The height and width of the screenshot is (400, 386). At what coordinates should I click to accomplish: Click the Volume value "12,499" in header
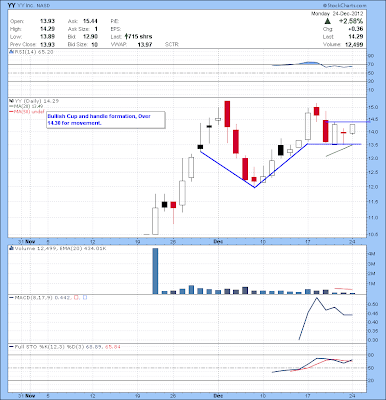(355, 44)
